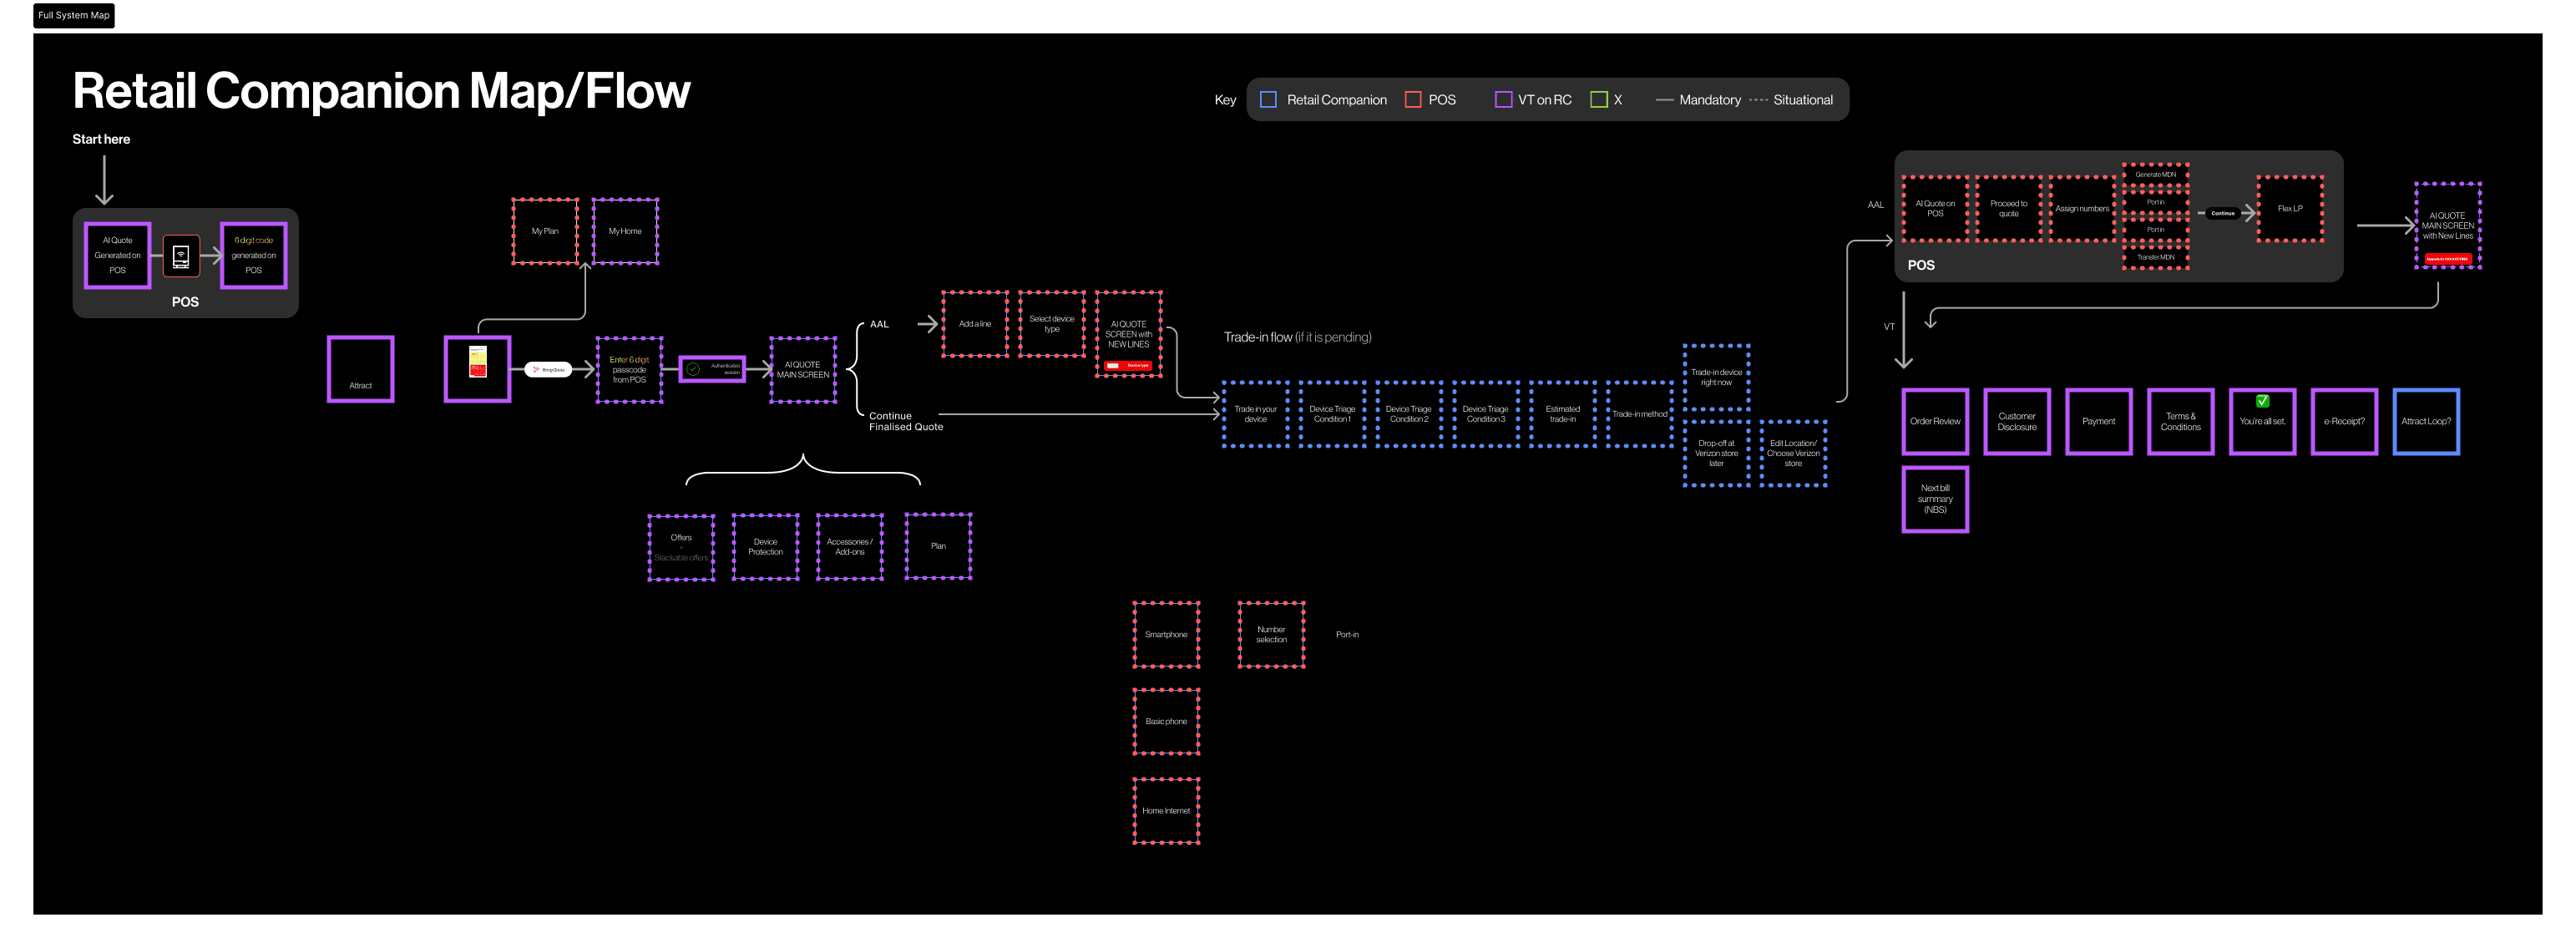Select the Proceed to quote node
Screen dimensions: 2576x948
coord(2009,209)
